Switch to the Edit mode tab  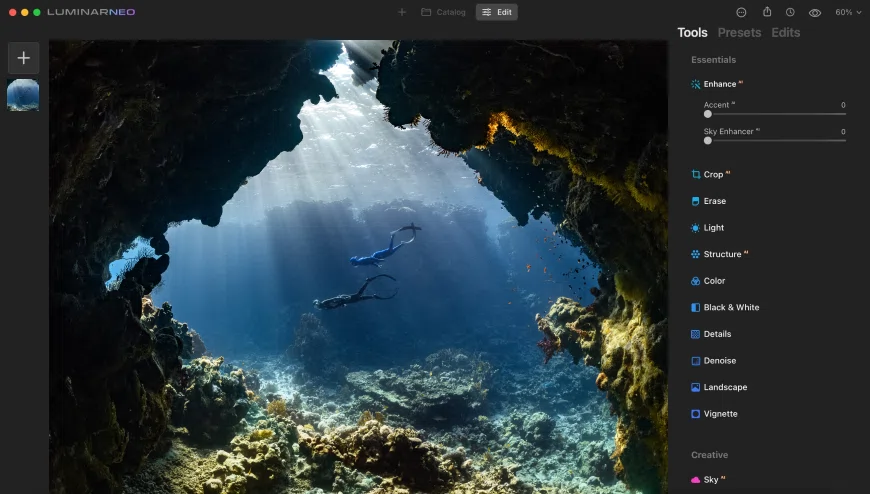497,12
